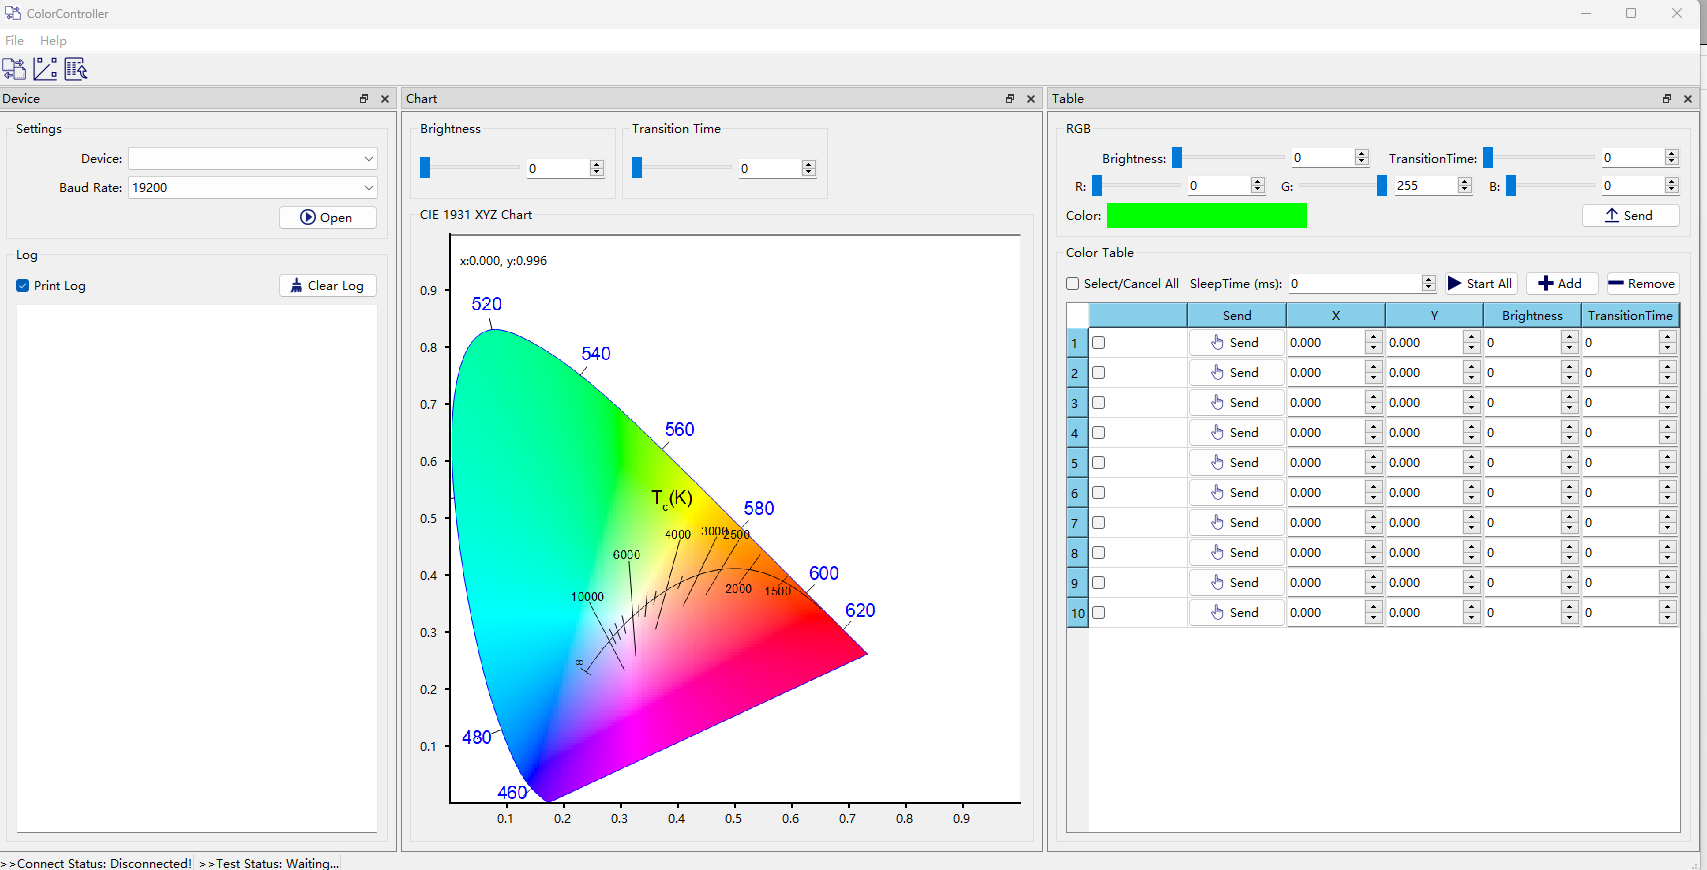Click the table import toolbar icon
1707x870 pixels.
[76, 69]
